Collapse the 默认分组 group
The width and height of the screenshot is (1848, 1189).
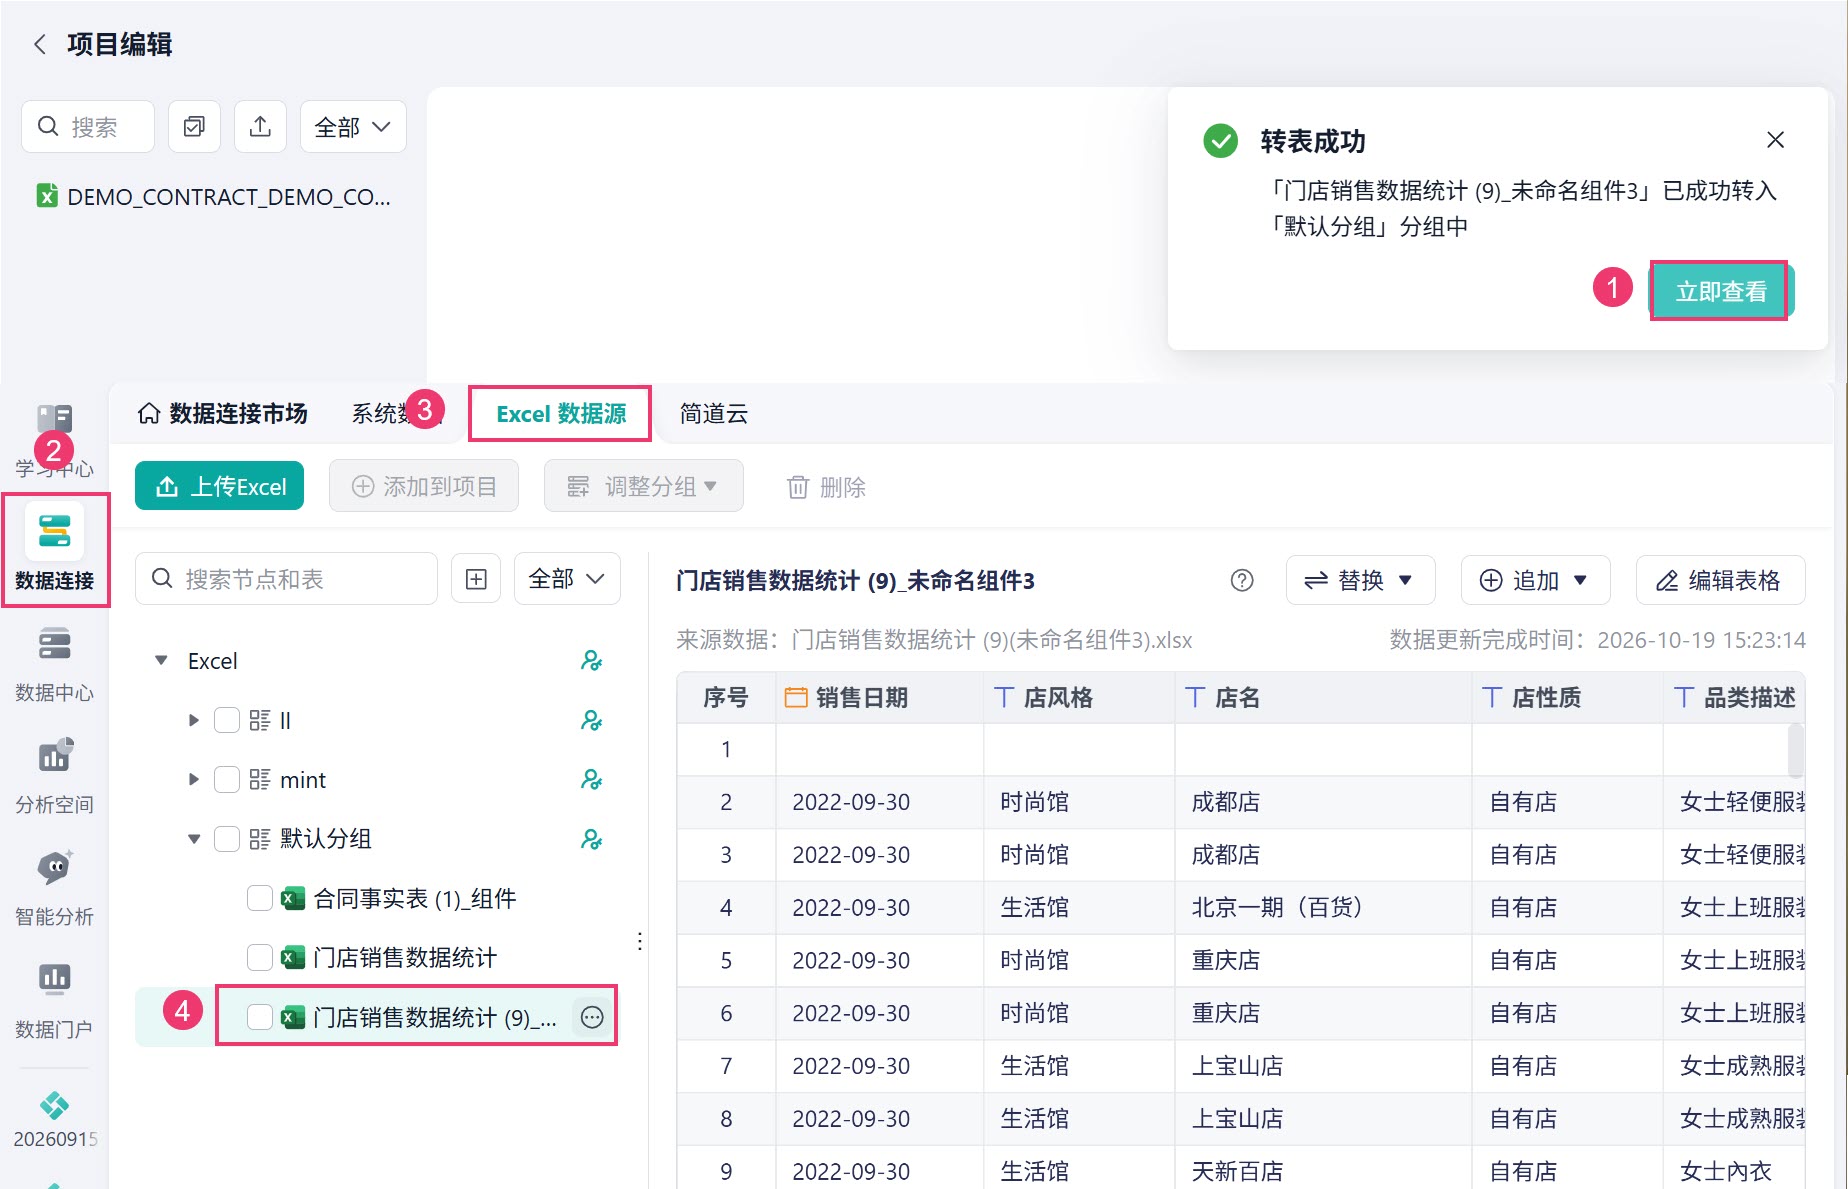coord(194,839)
